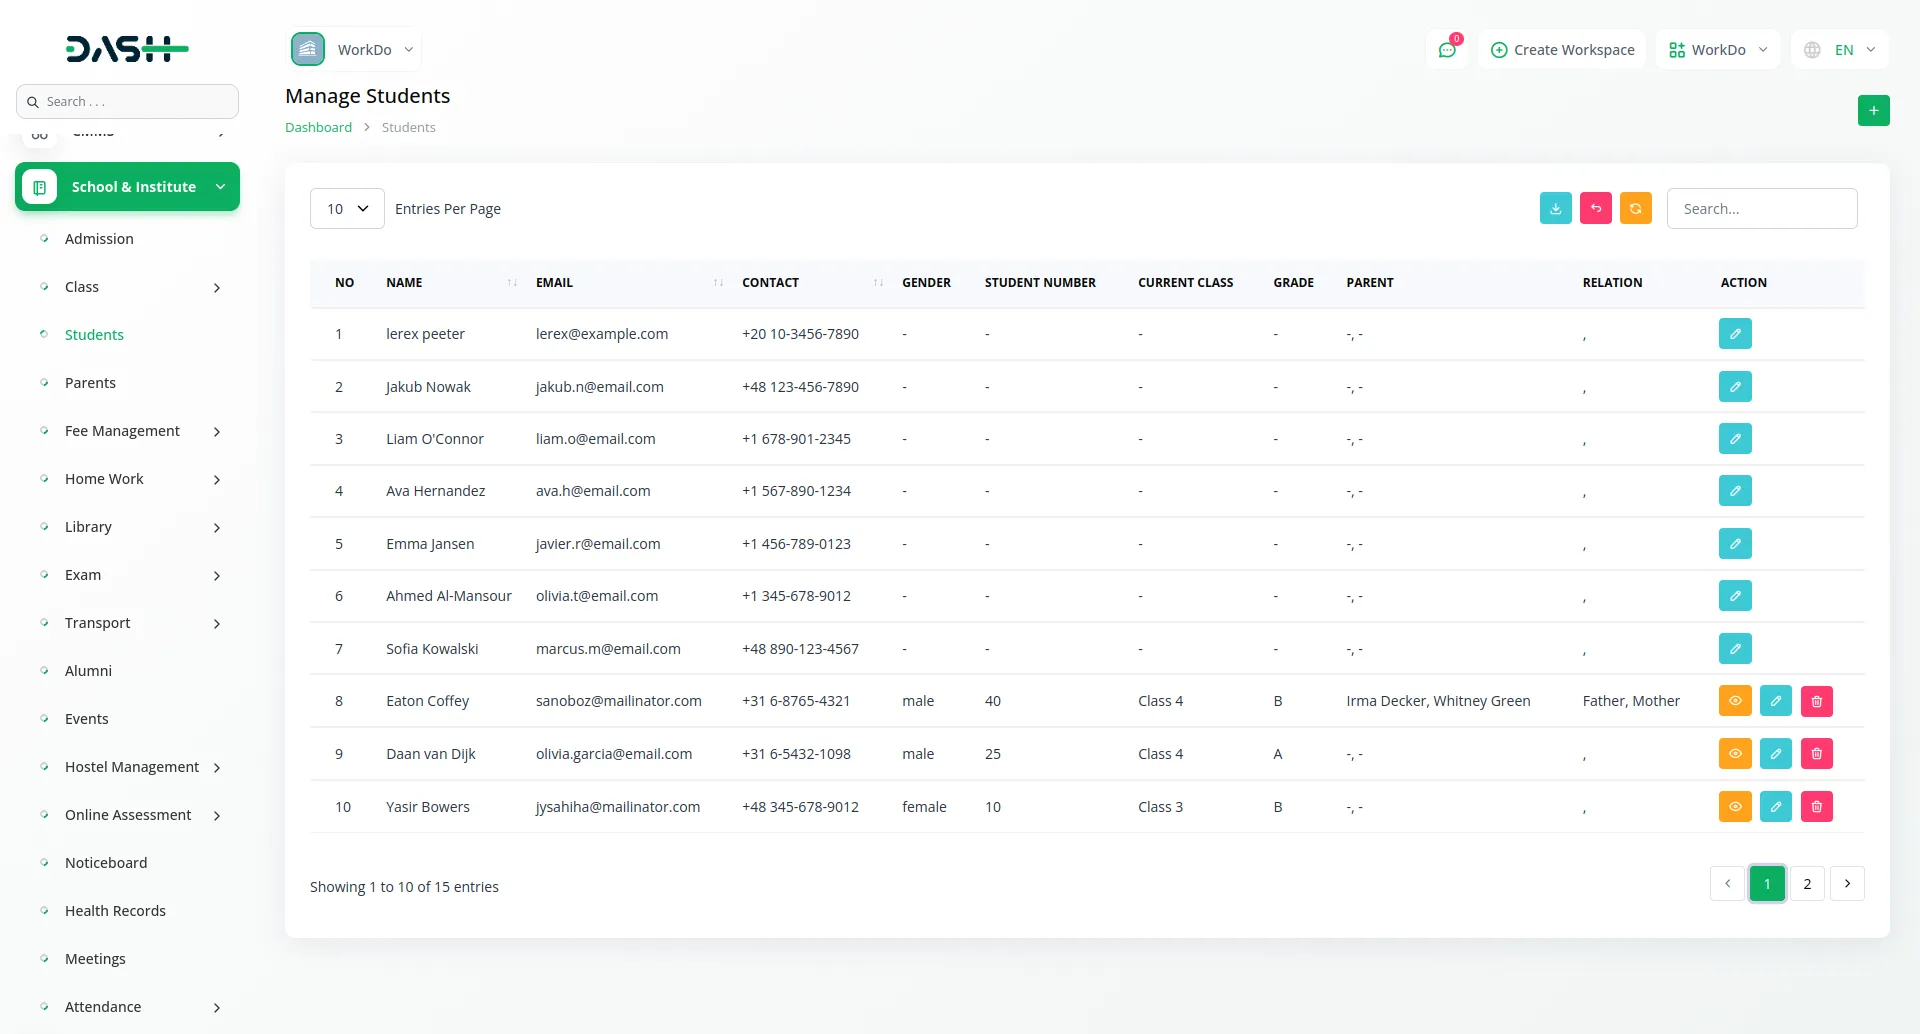The width and height of the screenshot is (1920, 1034).
Task: Open the Events menu item
Action: point(86,719)
